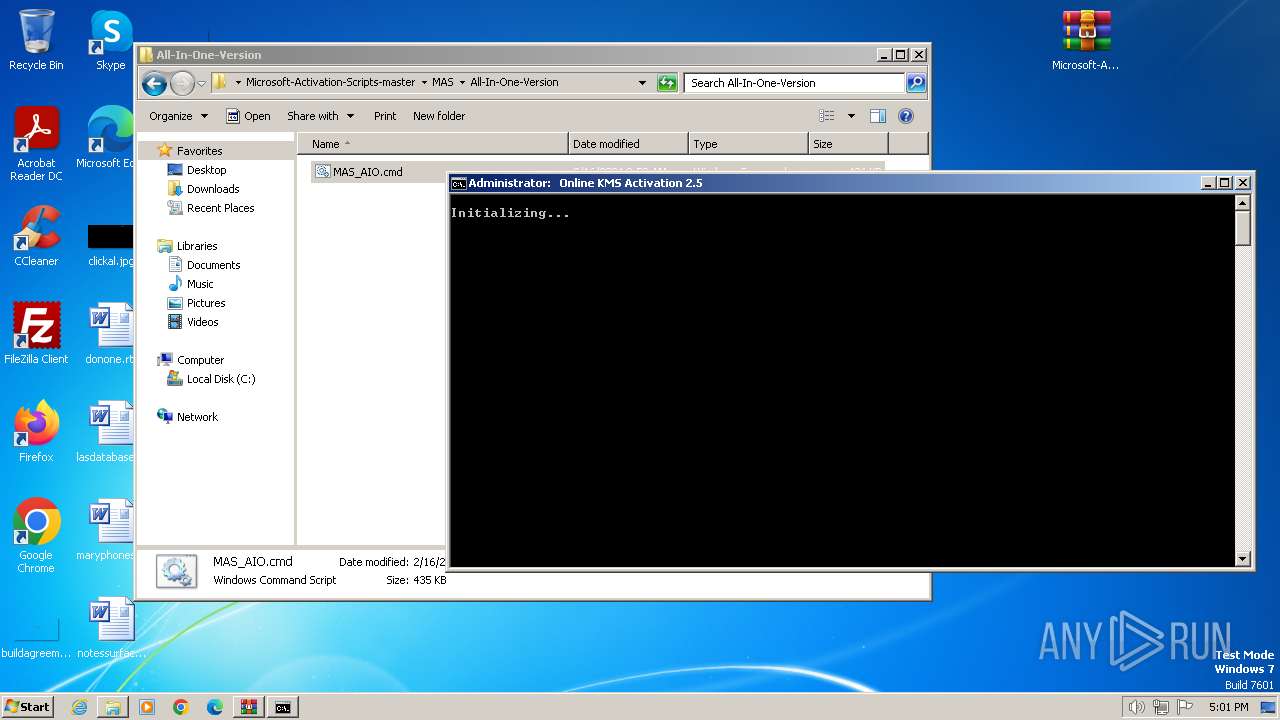Click the Explorer Forward navigation button

coord(182,83)
